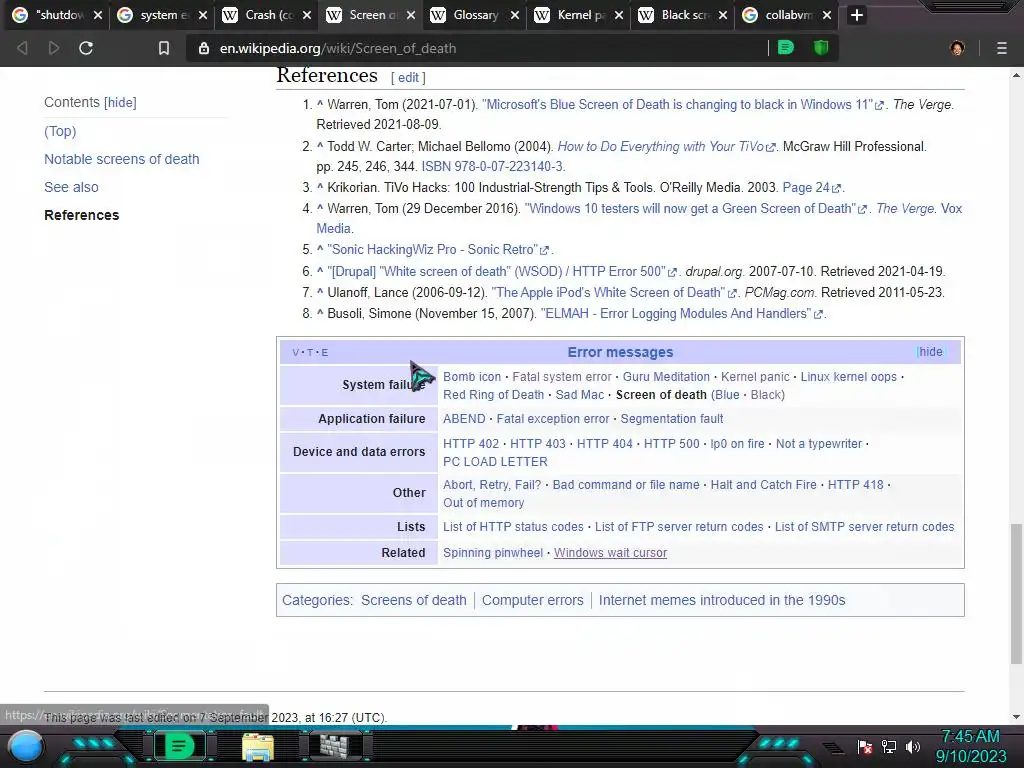Click reference 1 caret back-link
This screenshot has height=768, width=1024.
(320, 104)
